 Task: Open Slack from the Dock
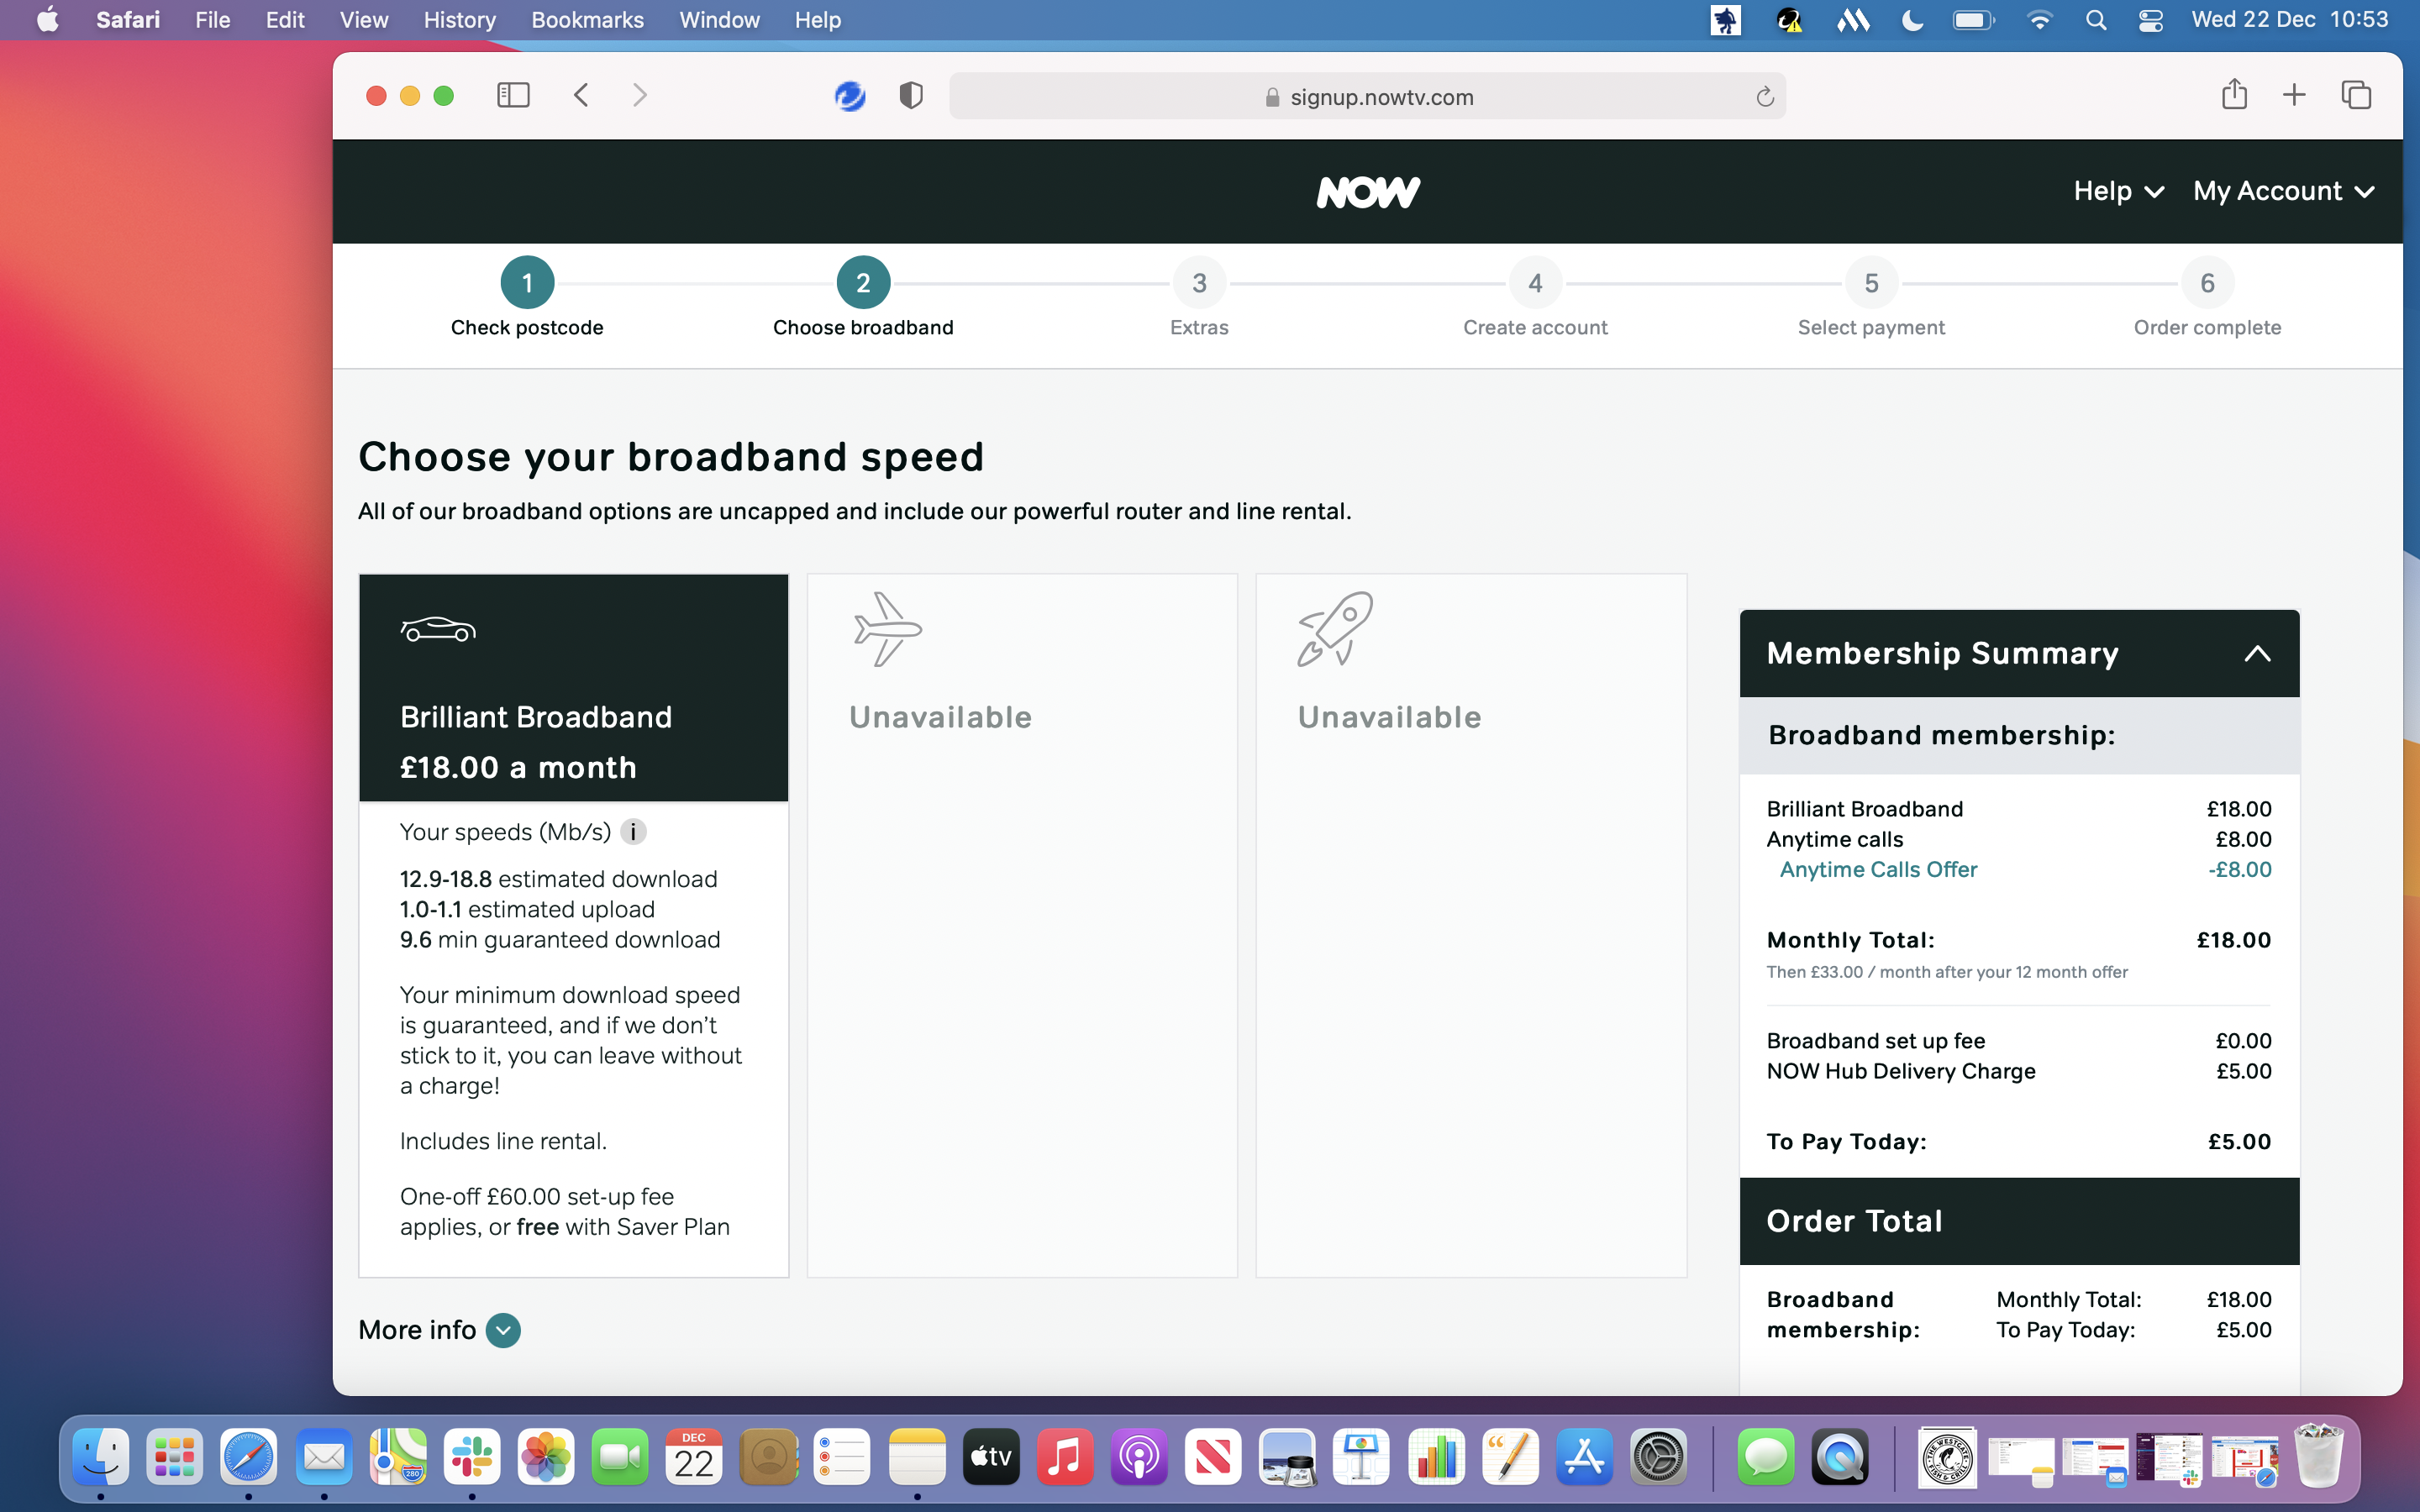(472, 1456)
